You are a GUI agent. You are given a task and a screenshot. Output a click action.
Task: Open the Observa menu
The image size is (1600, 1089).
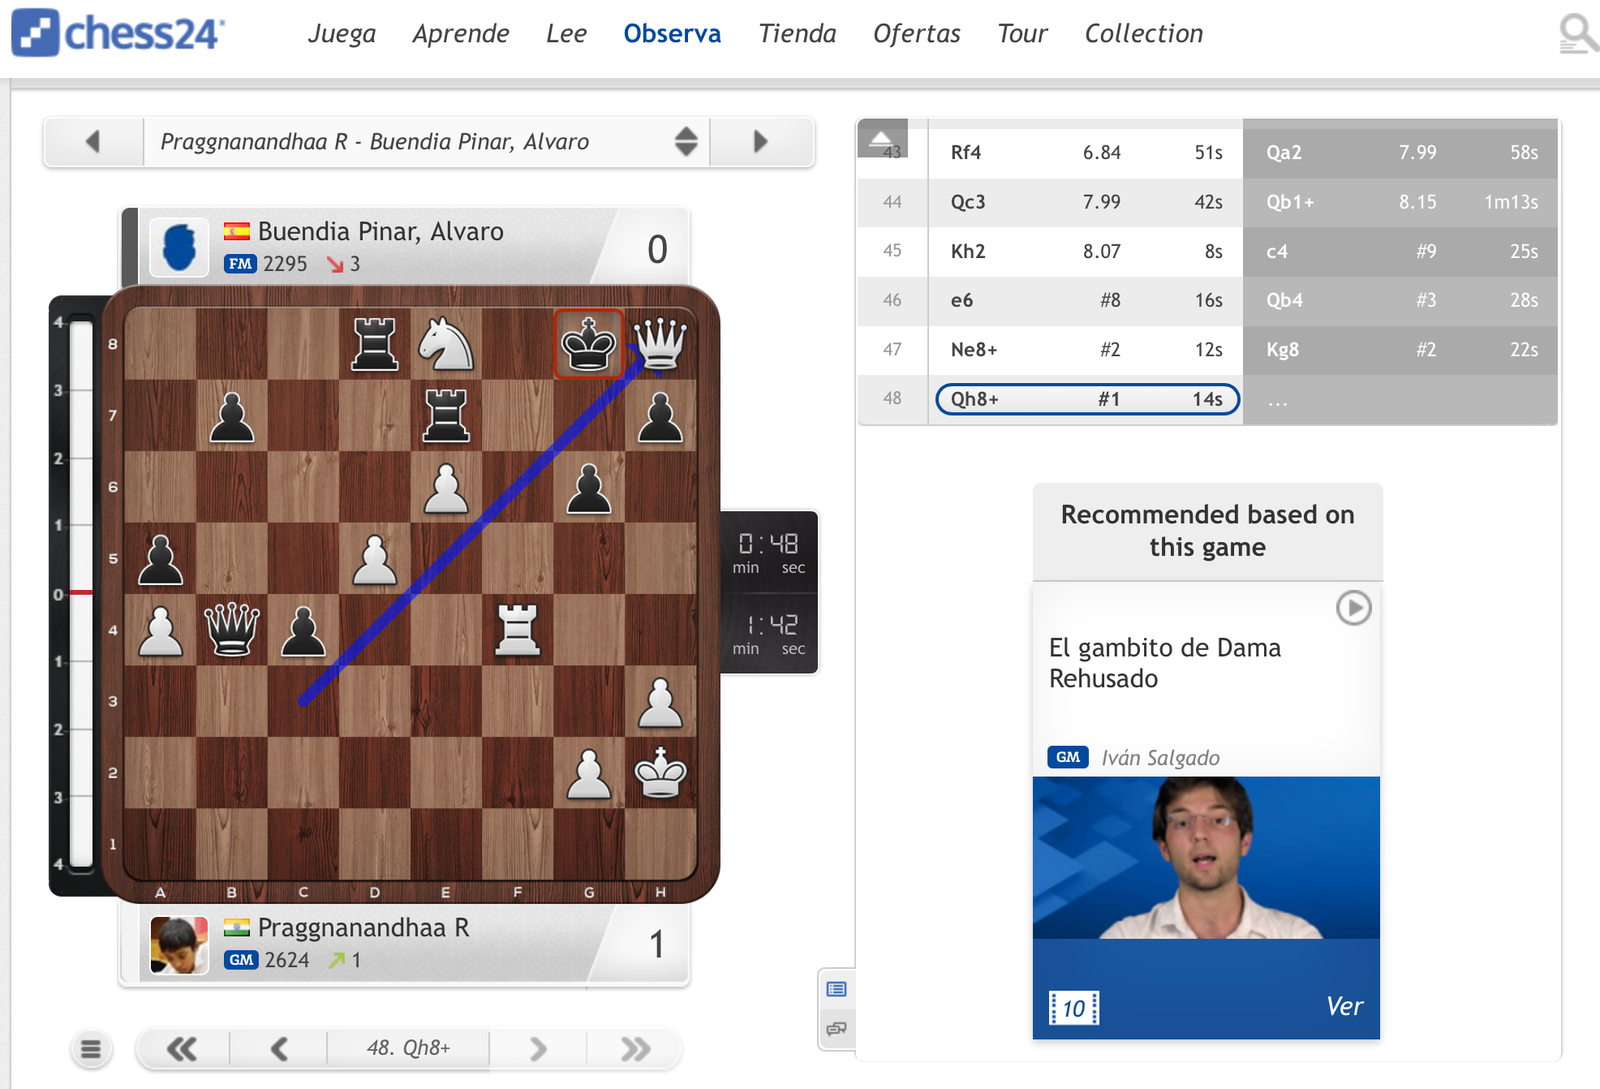(x=672, y=34)
